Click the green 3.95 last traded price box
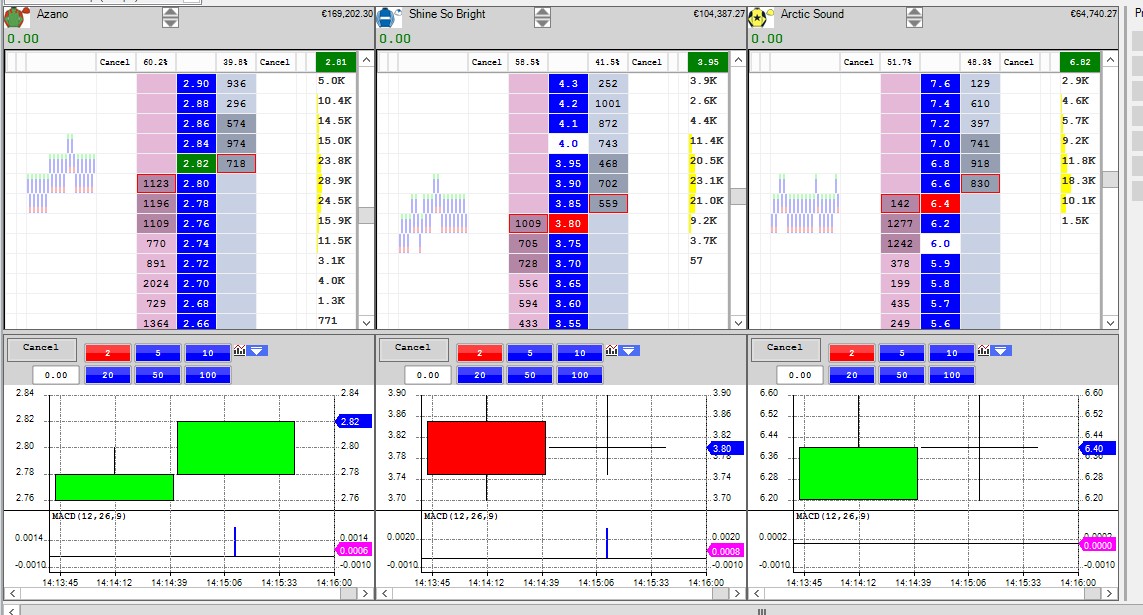 point(707,62)
